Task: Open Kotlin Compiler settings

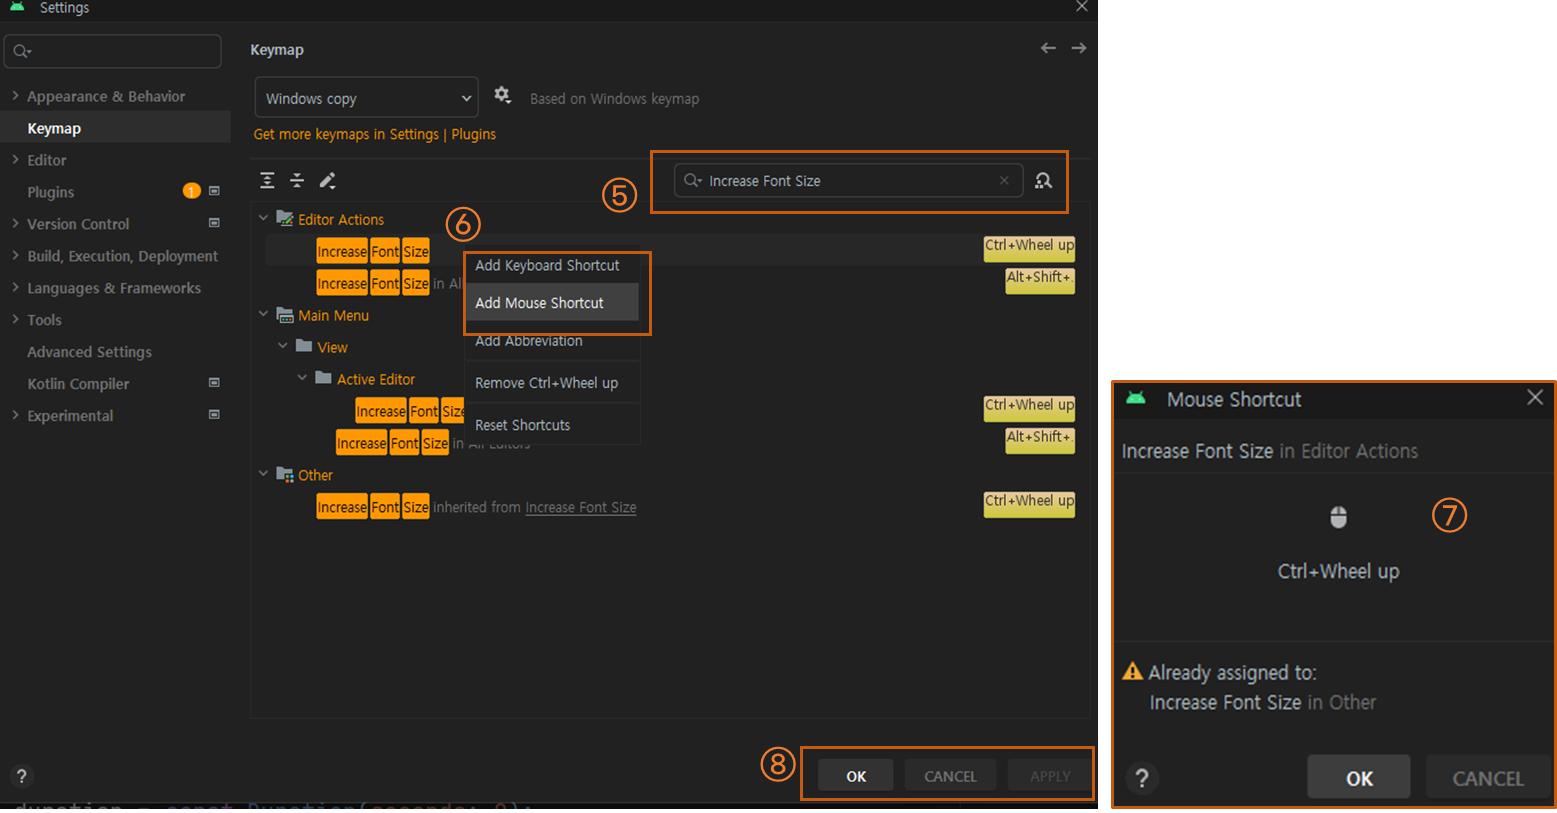Action: tap(78, 384)
